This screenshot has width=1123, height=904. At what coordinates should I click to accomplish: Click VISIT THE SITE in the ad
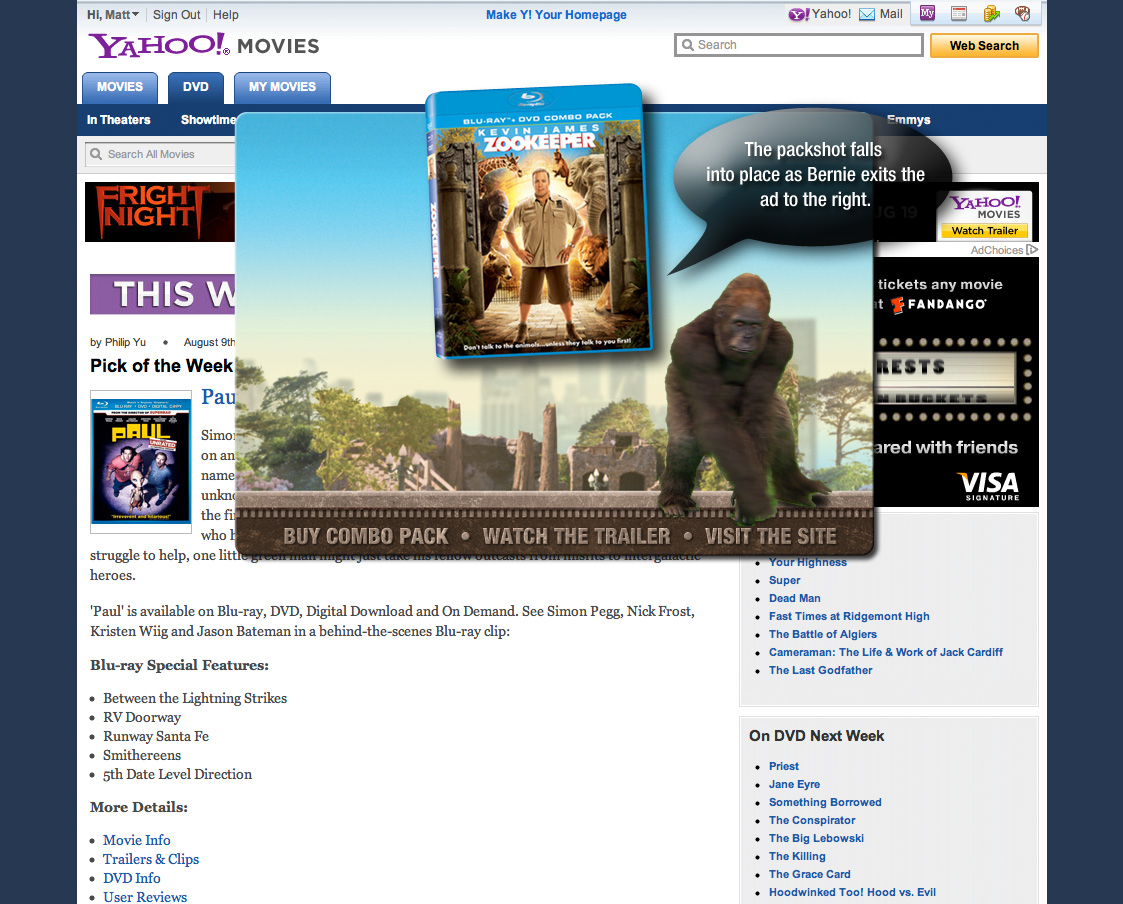(771, 536)
